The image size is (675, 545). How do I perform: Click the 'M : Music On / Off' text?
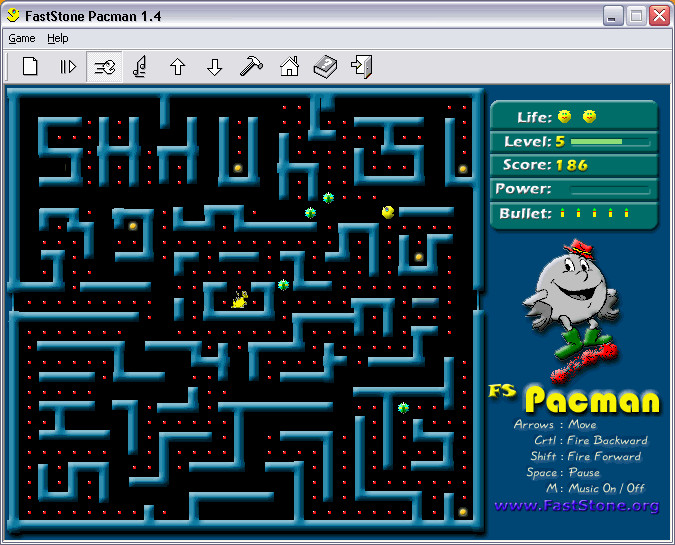coord(595,488)
